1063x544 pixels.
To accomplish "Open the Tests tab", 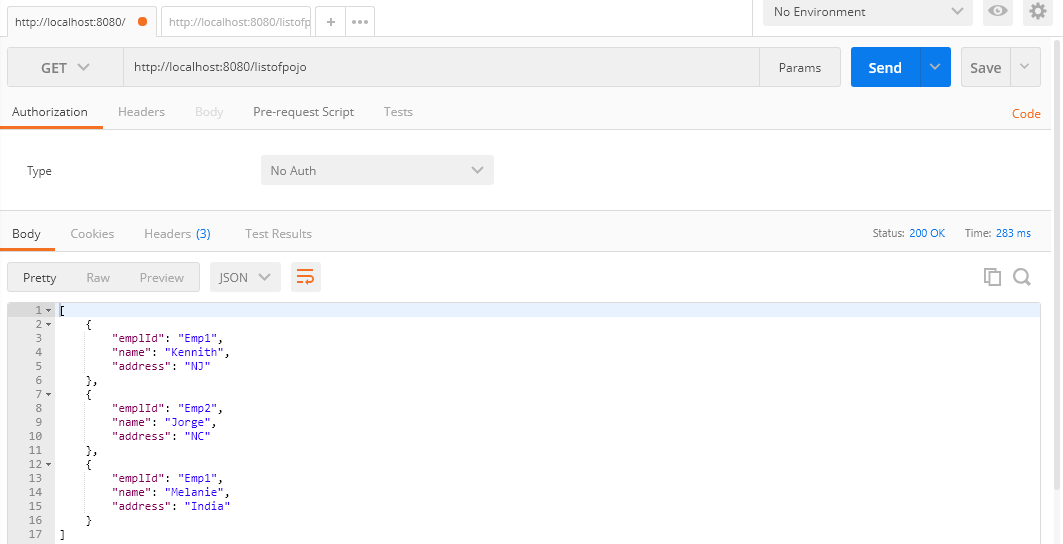I will (398, 112).
